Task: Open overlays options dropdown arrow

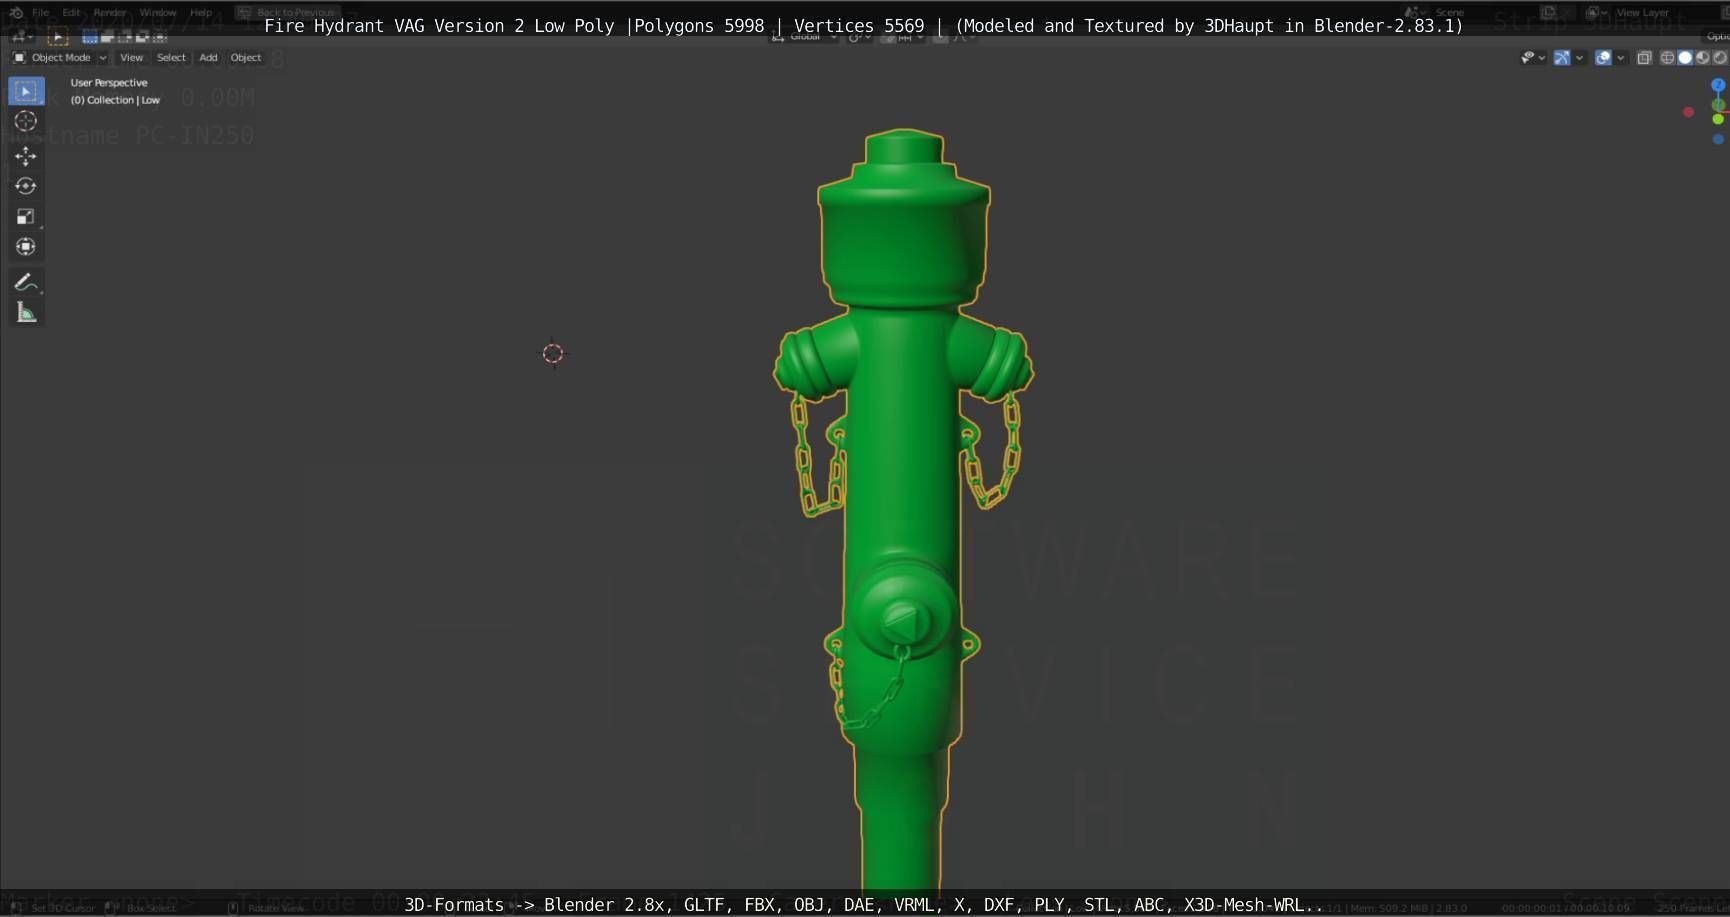Action: [x=1620, y=58]
